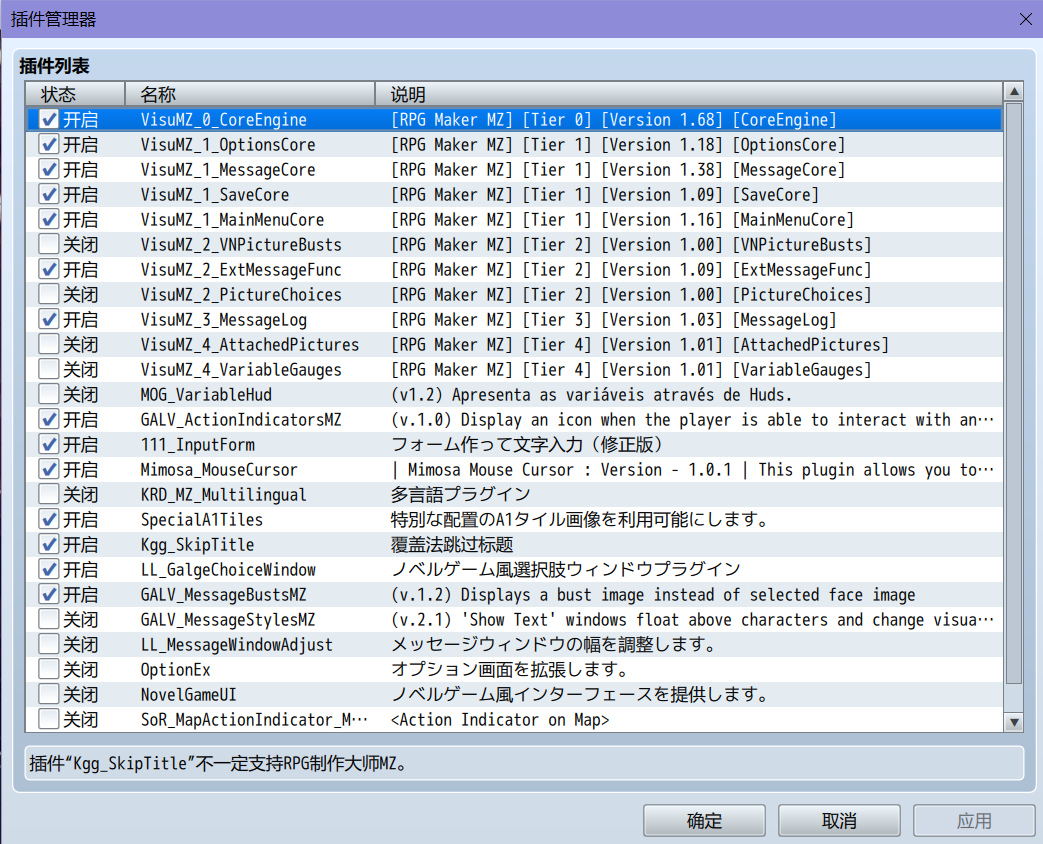The height and width of the screenshot is (844, 1043).
Task: Click the 'フォーム作って文字入力（修正版）' description
Action: point(526,445)
